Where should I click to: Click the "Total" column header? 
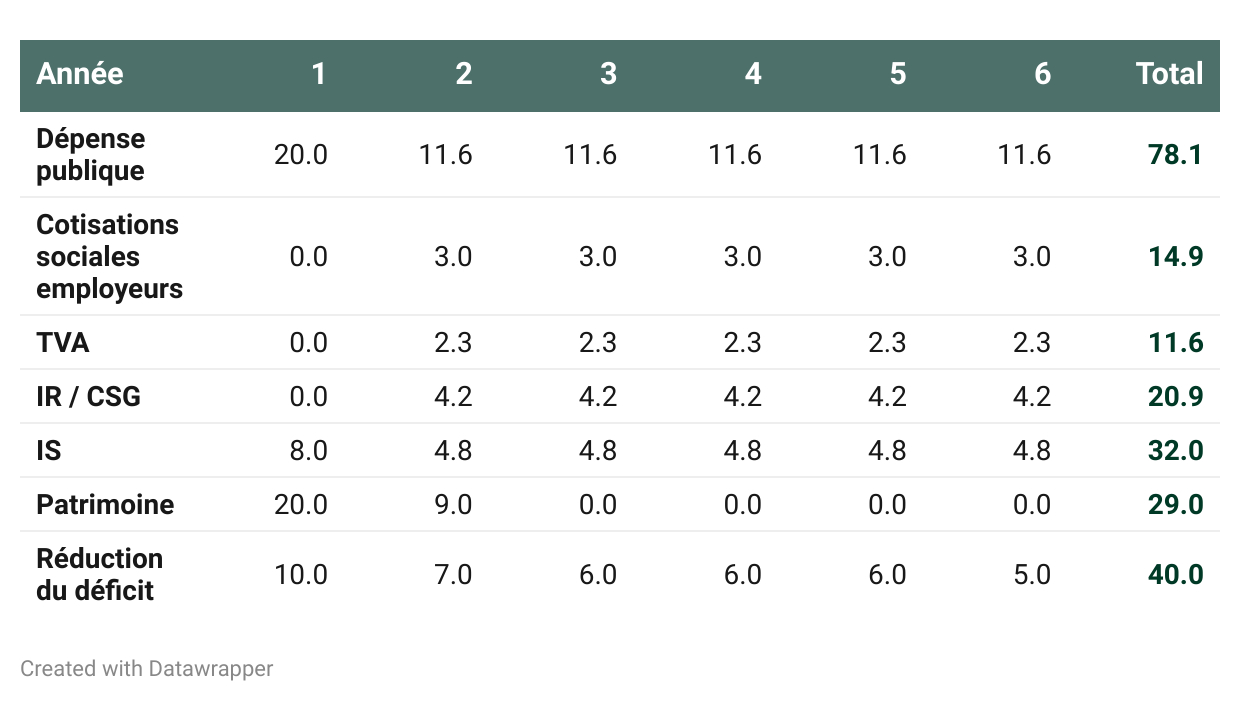coord(1169,74)
